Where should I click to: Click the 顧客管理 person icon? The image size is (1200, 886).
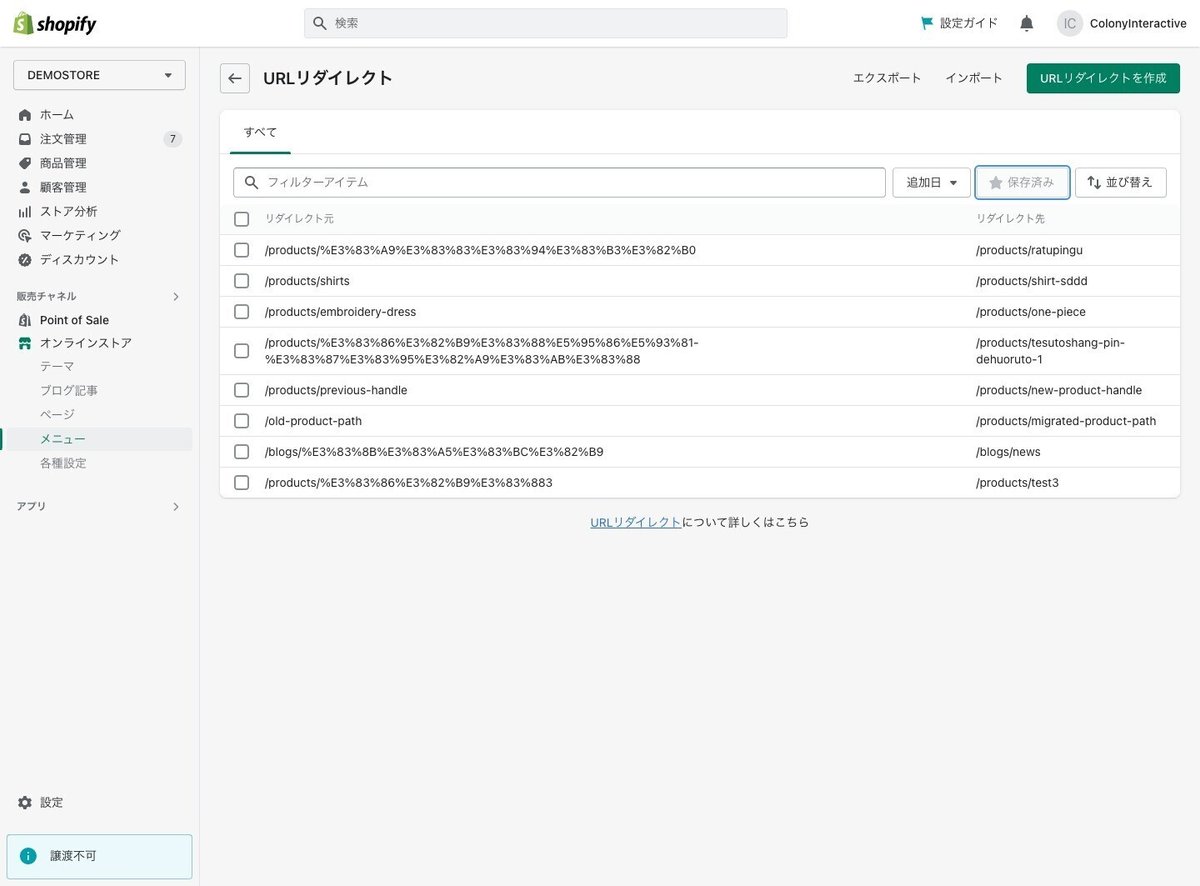[x=25, y=187]
